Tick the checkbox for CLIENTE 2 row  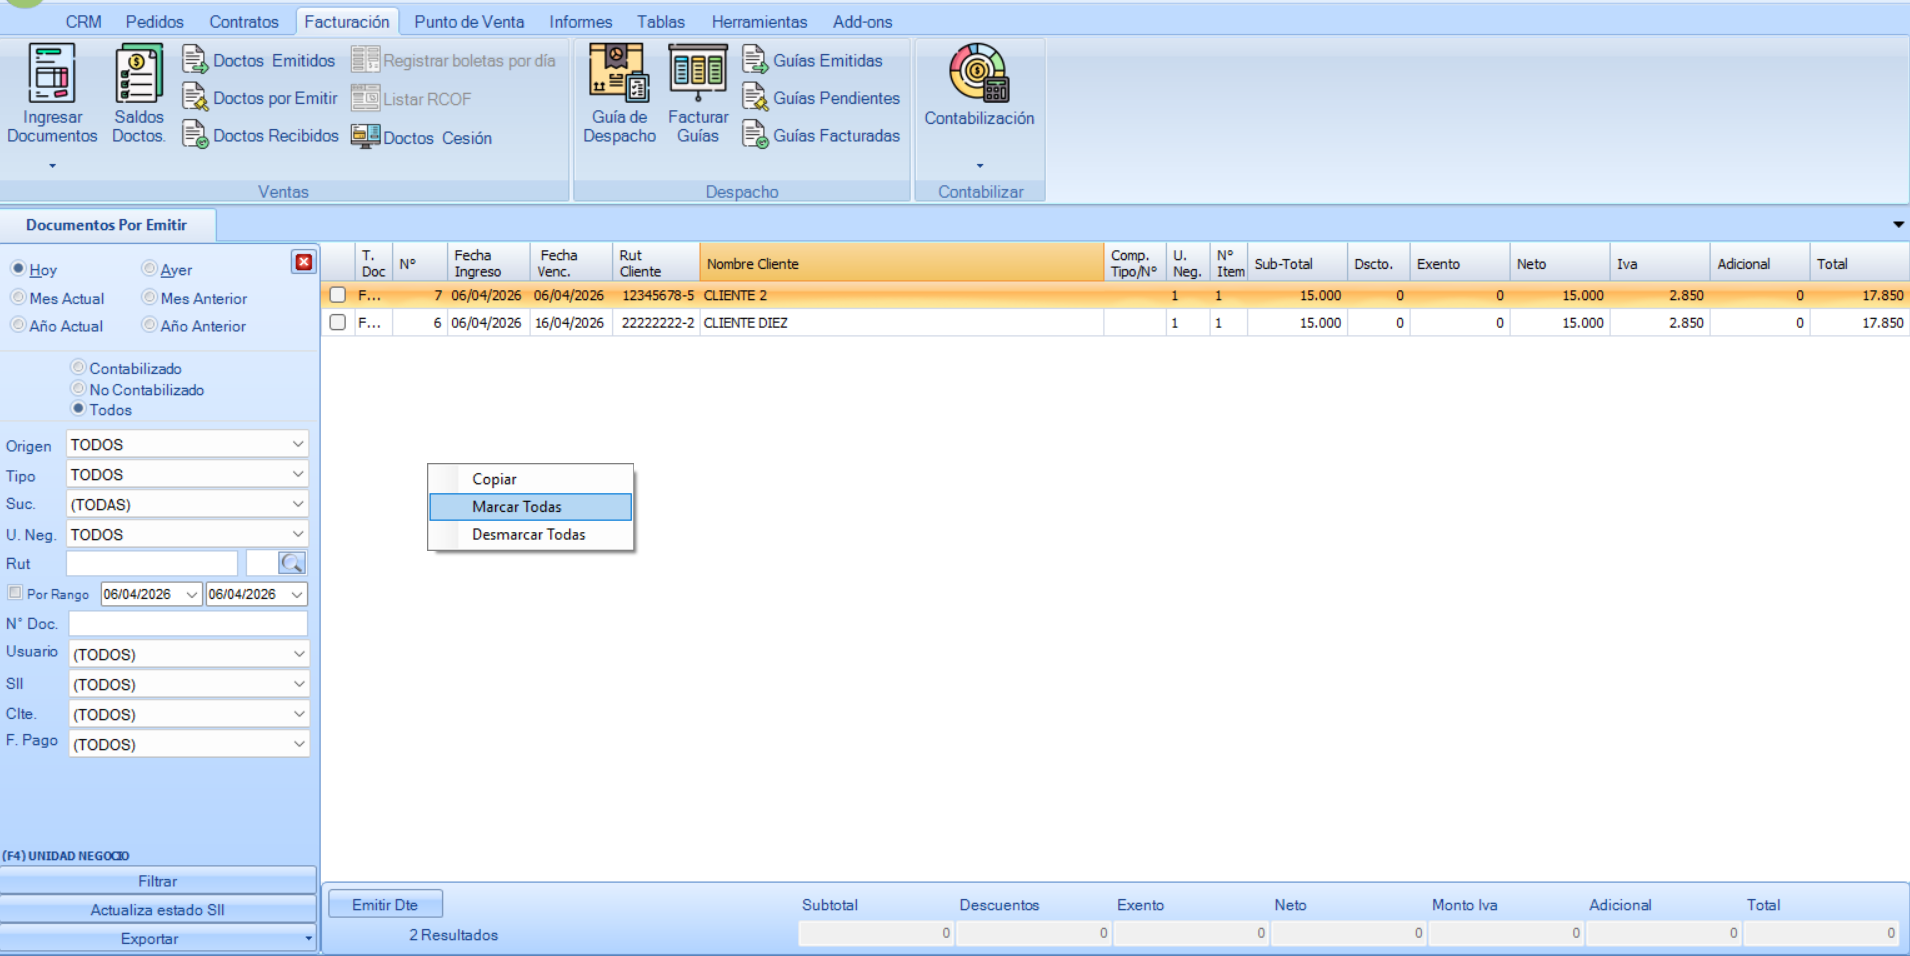338,295
